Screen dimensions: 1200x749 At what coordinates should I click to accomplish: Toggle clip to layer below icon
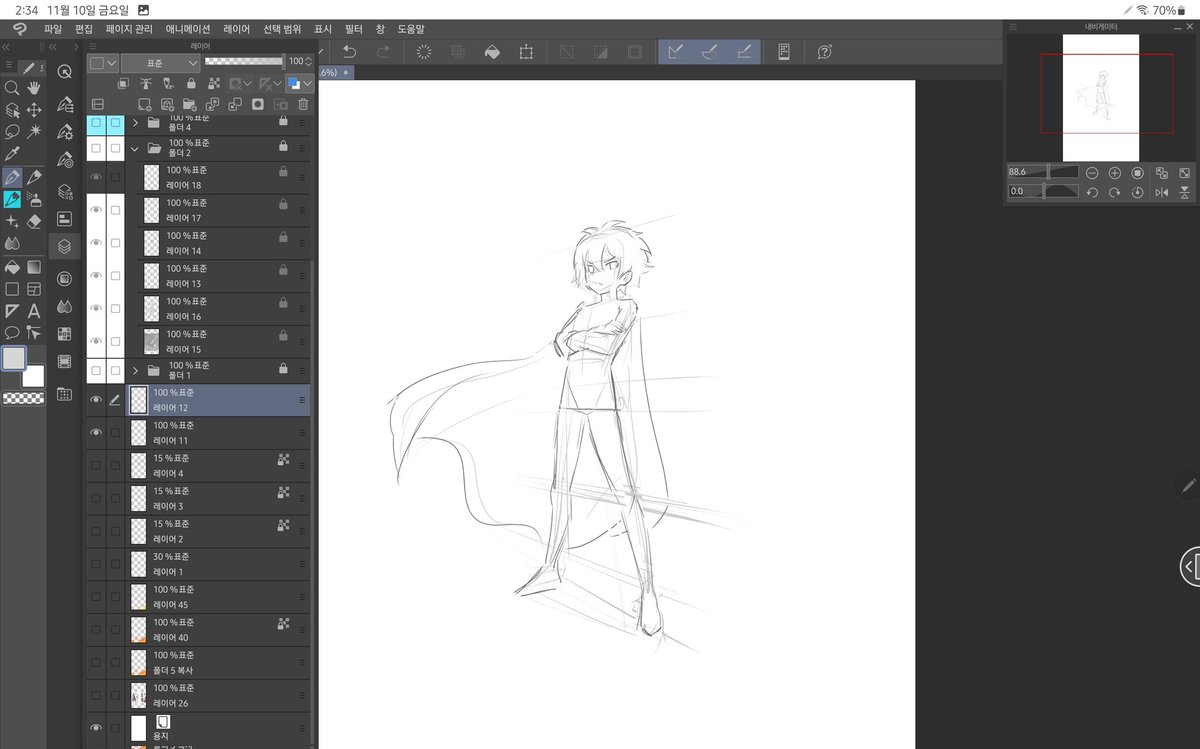coord(124,84)
